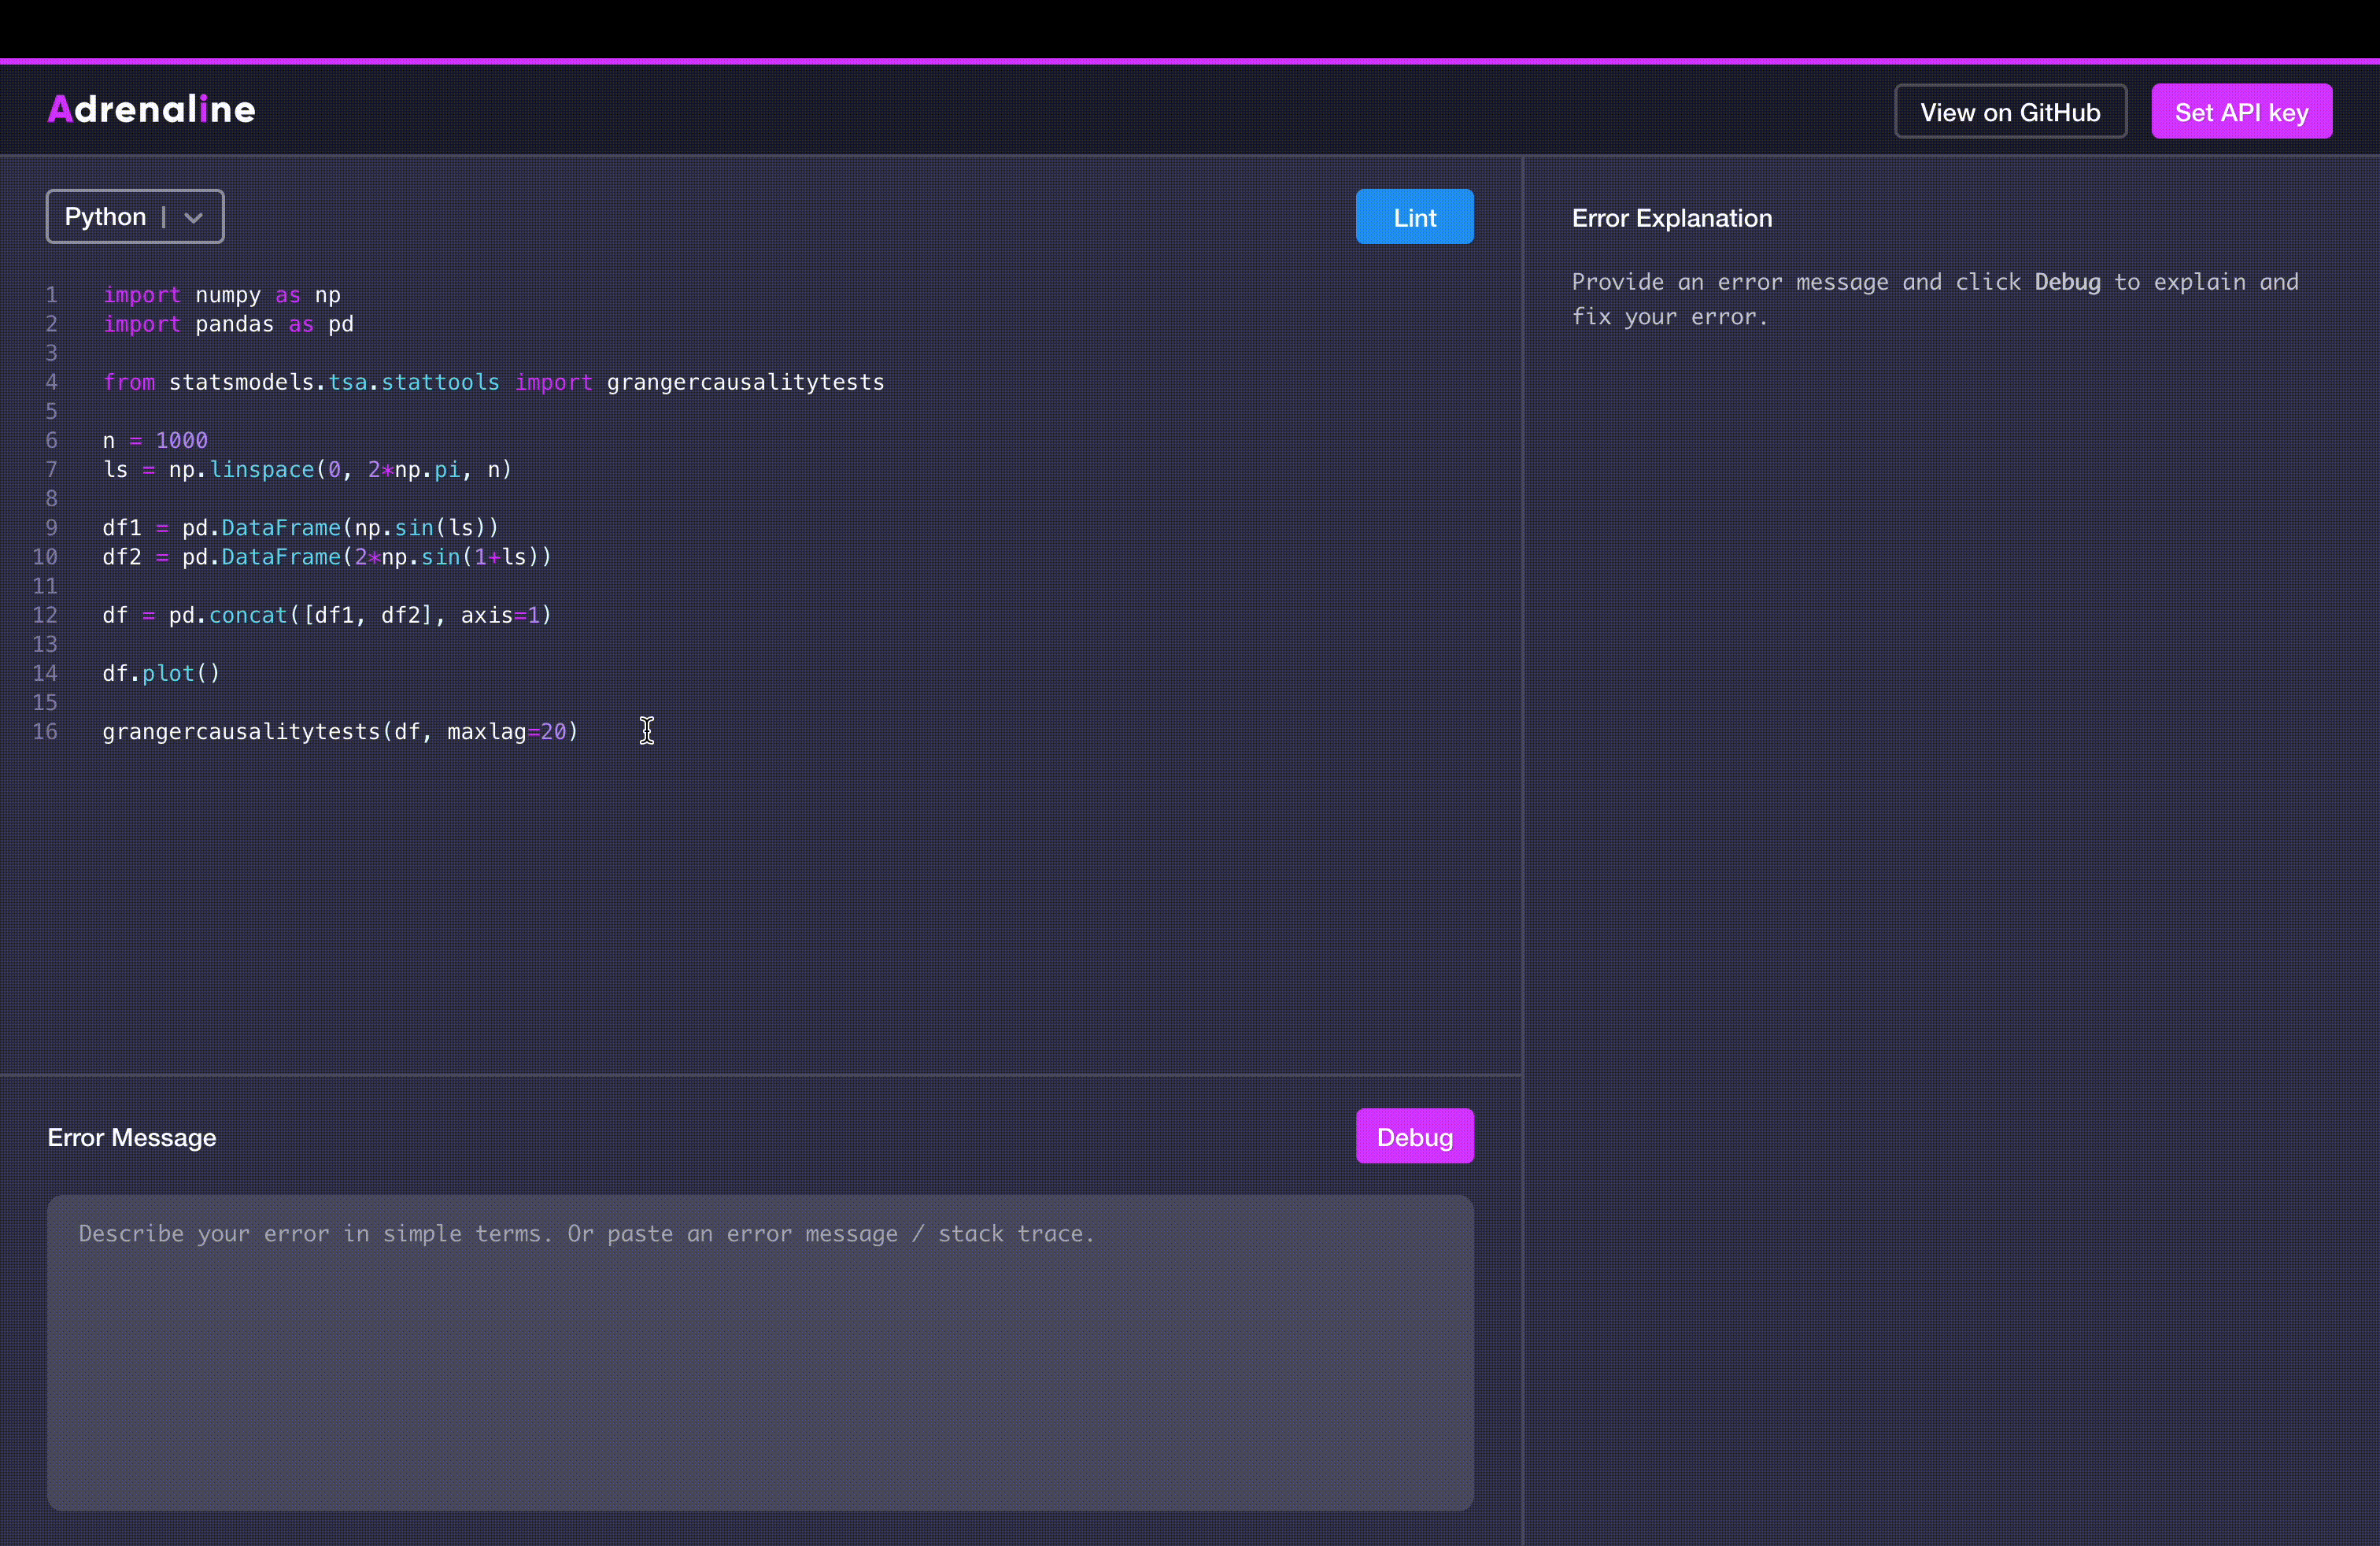Viewport: 2380px width, 1546px height.
Task: Click line number 16 in the gutter
Action: coord(45,732)
